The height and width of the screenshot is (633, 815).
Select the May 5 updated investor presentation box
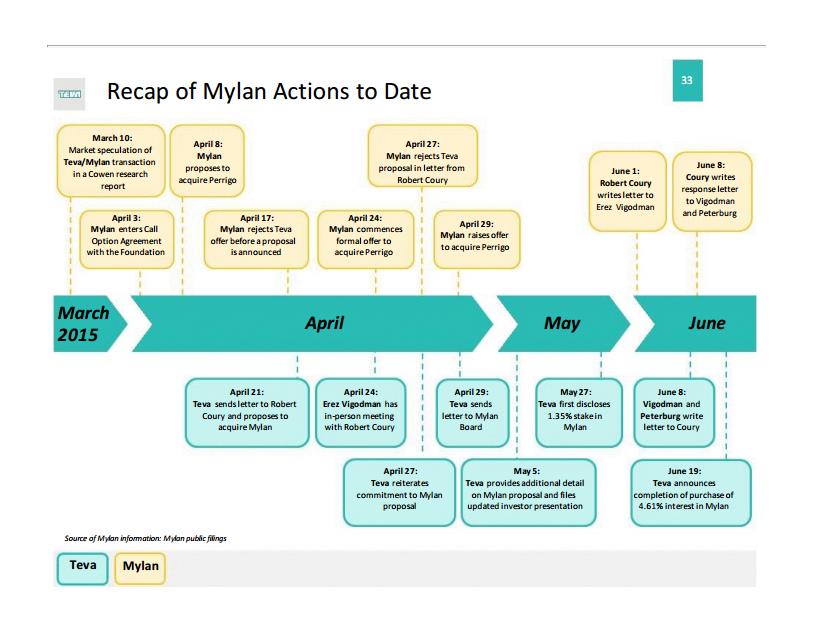point(527,492)
